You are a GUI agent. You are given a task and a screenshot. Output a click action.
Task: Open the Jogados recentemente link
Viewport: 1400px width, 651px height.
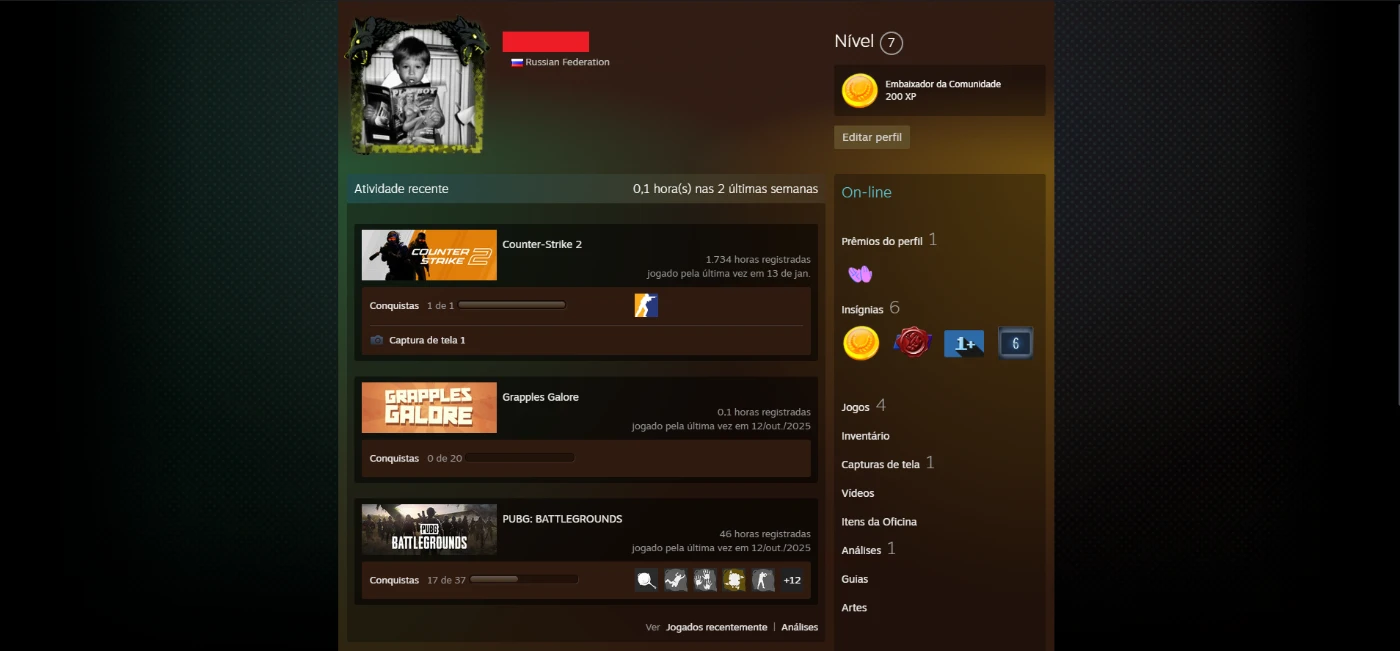click(716, 627)
